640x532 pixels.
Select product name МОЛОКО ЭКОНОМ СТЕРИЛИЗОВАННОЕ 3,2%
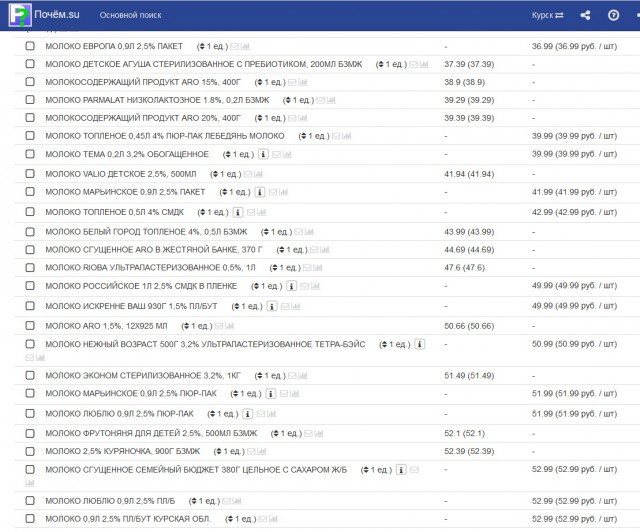pos(143,376)
